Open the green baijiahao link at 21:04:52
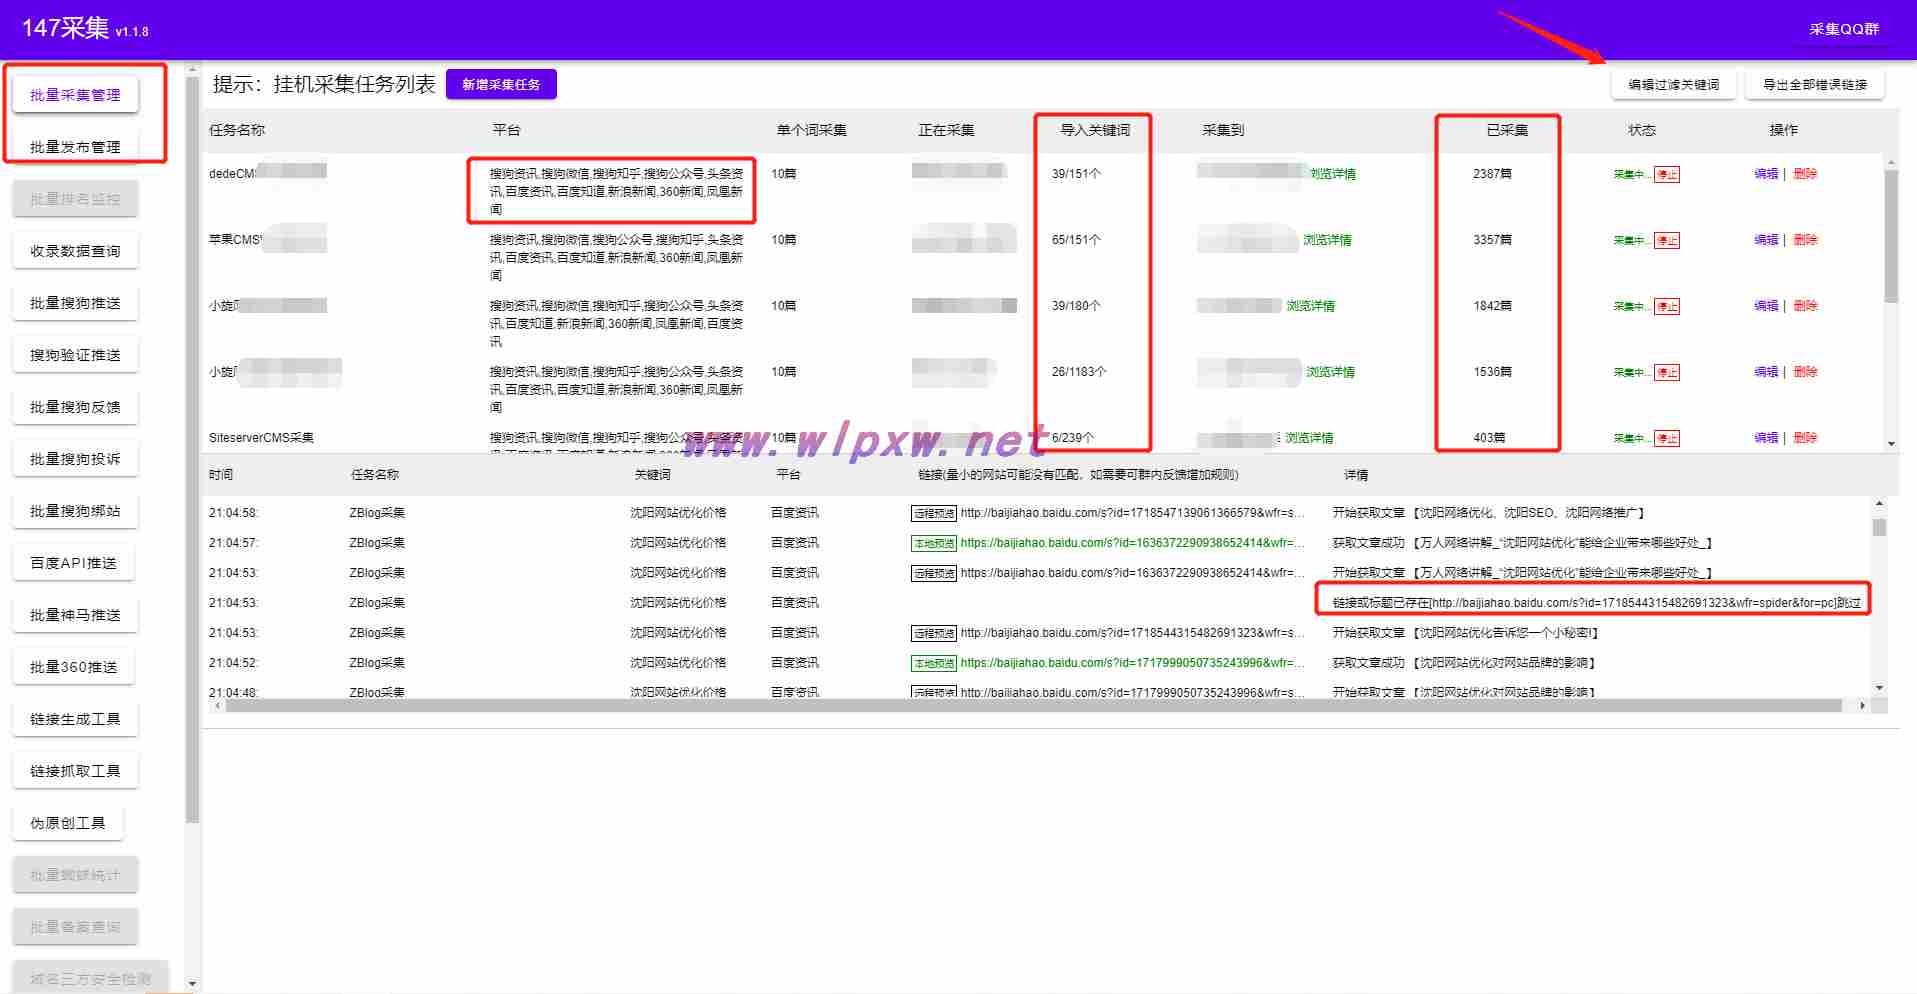This screenshot has height=994, width=1917. [1132, 663]
